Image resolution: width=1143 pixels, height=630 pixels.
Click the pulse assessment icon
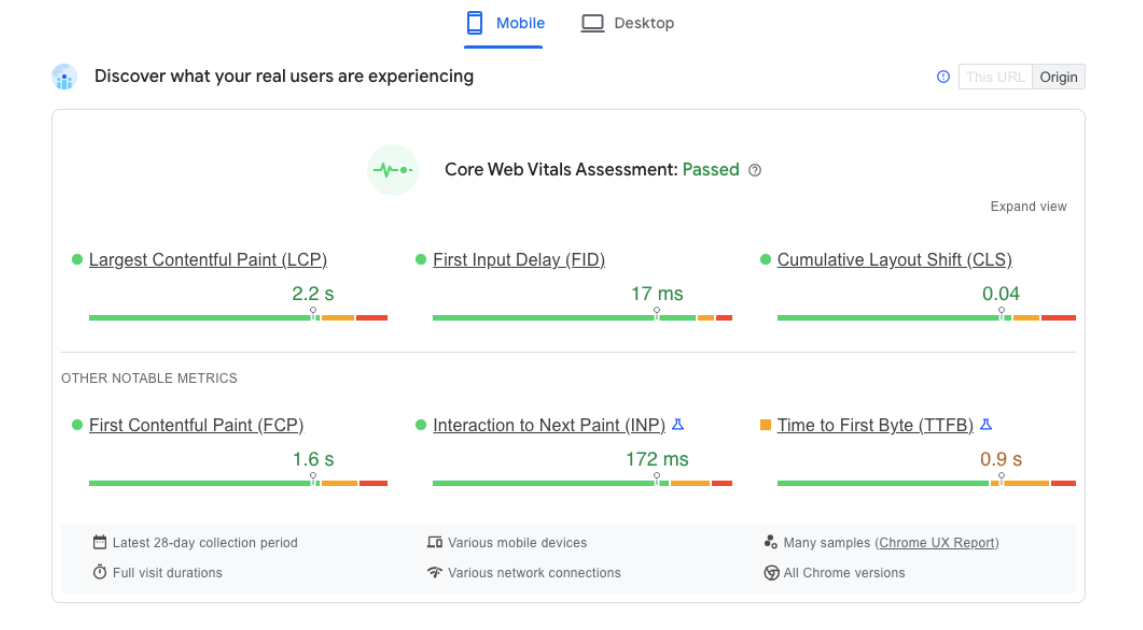pos(393,169)
